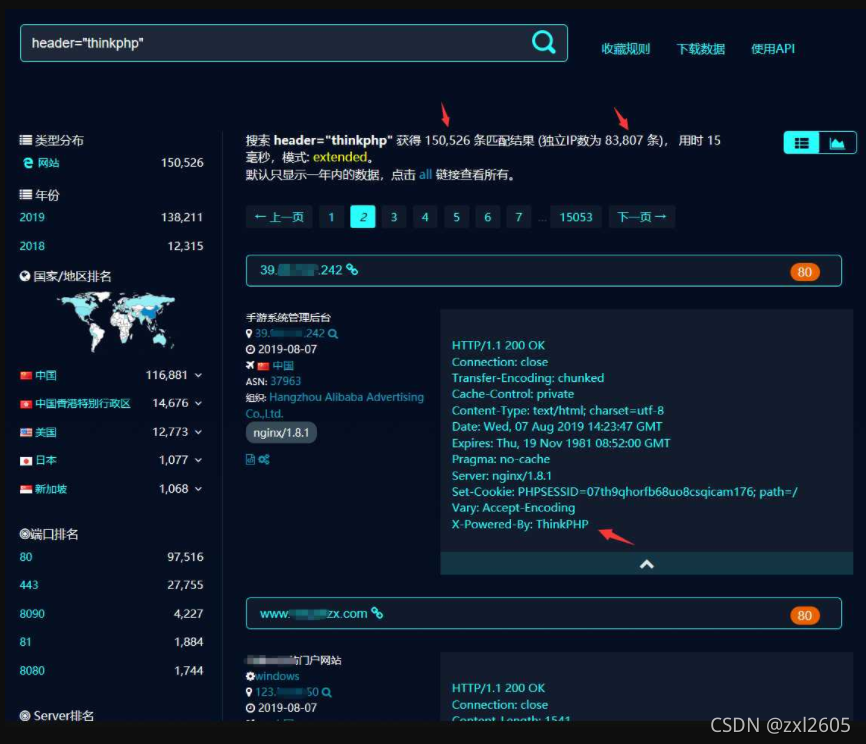Go to page 5
The height and width of the screenshot is (744, 866).
[x=456, y=217]
